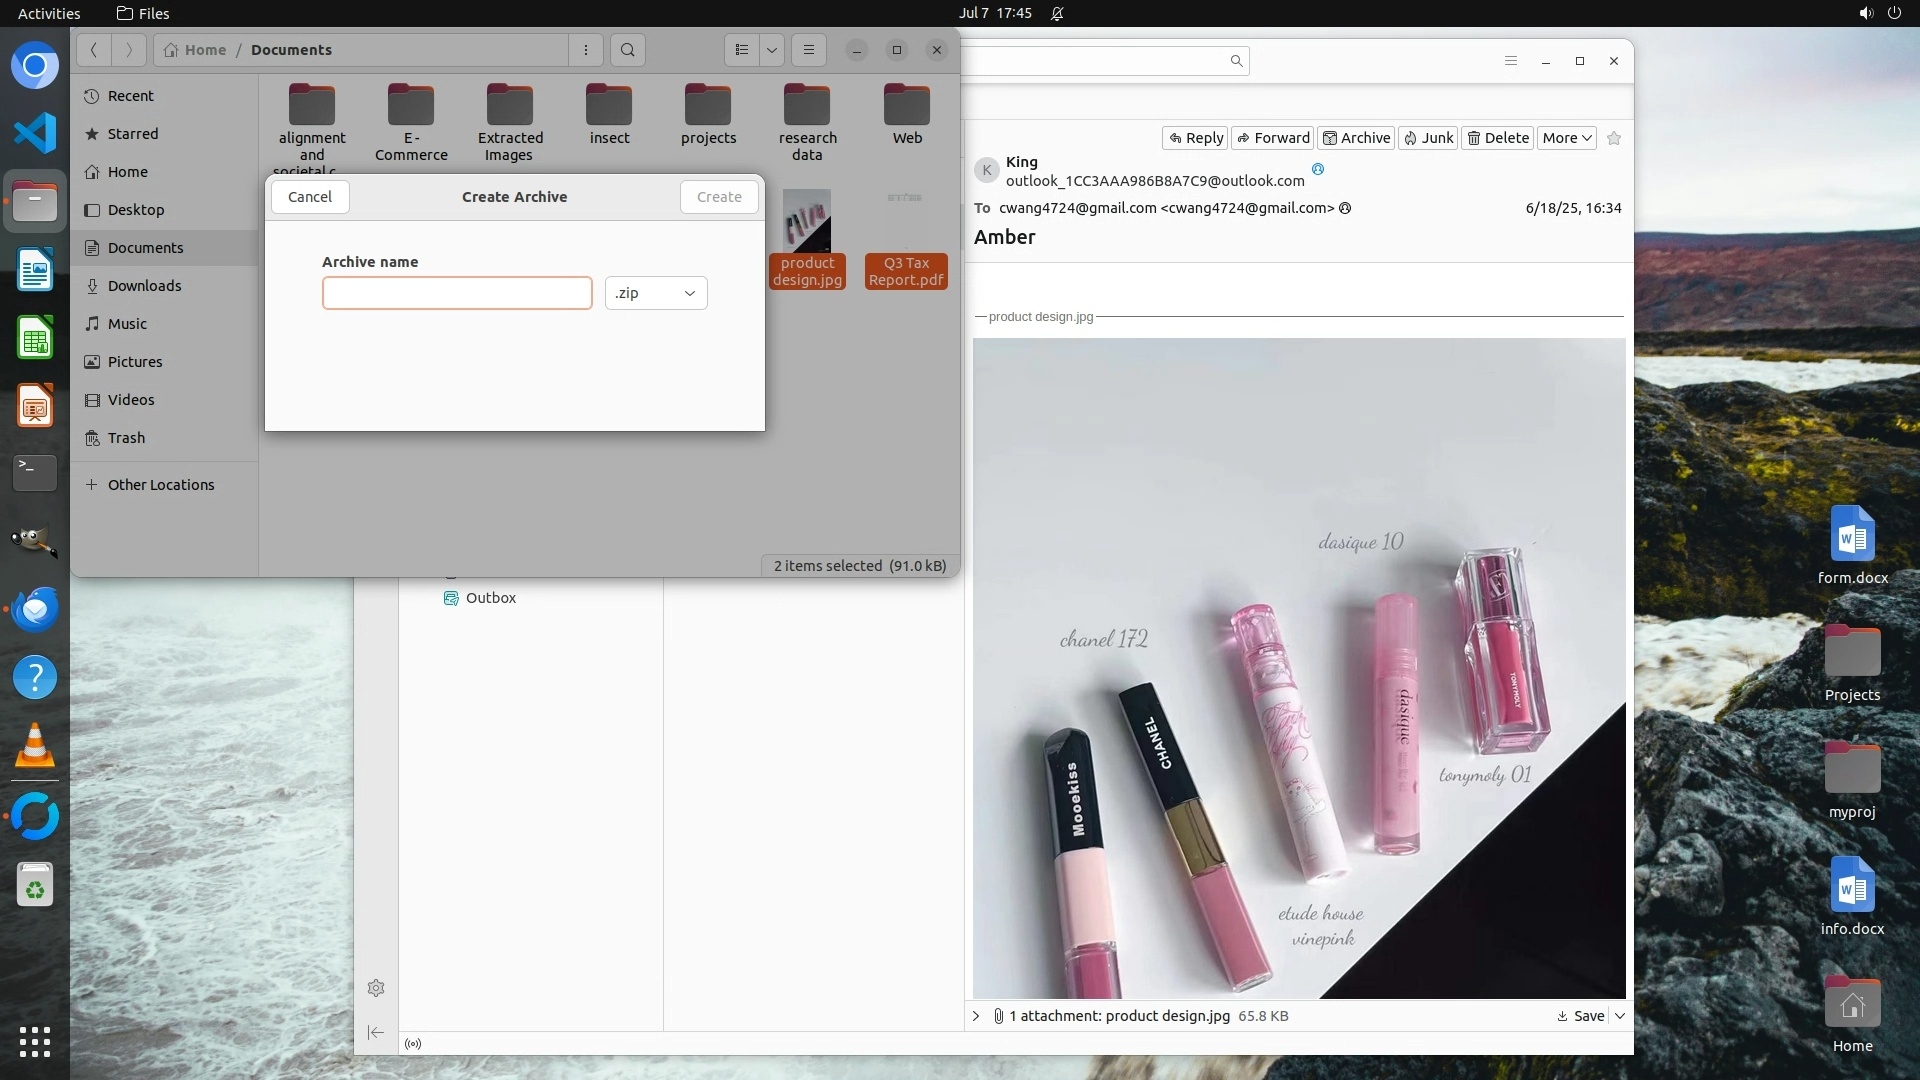Open Files path options kebab menu

[x=586, y=50]
